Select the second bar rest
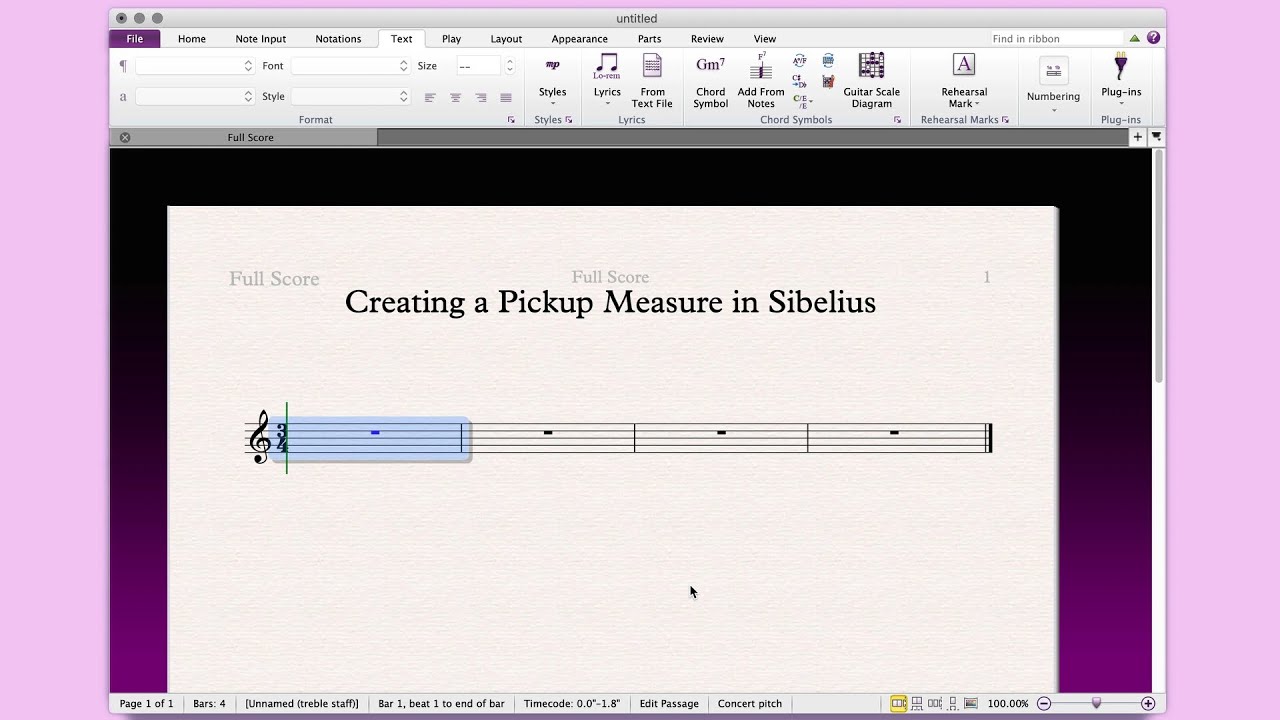Viewport: 1280px width, 720px height. tap(548, 433)
